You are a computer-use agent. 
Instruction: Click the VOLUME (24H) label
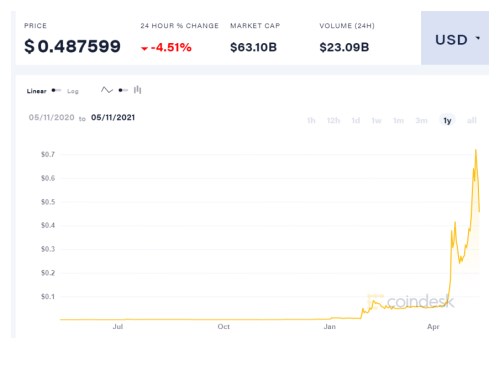[347, 26]
